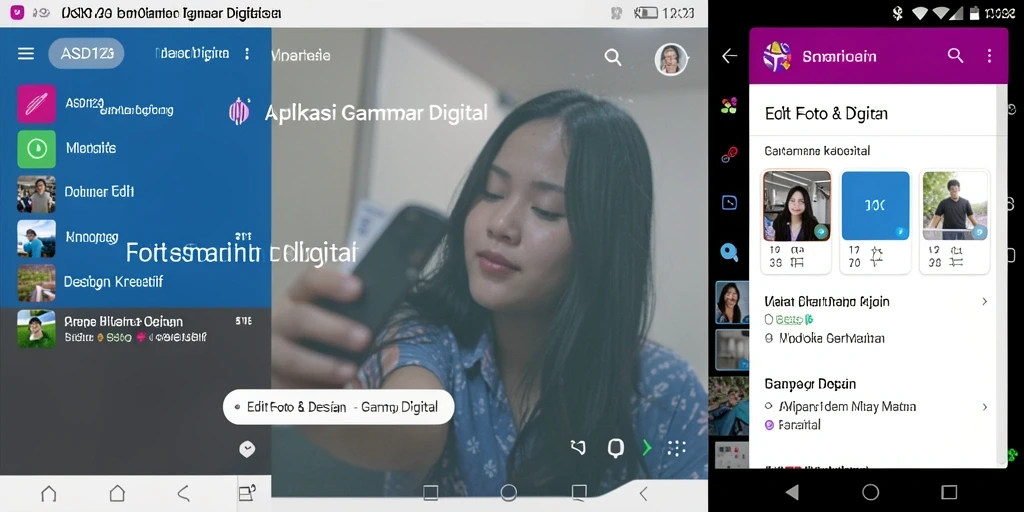The image size is (1024, 512).
Task: Select the ASD123 pill chip
Action: pyautogui.click(x=86, y=54)
